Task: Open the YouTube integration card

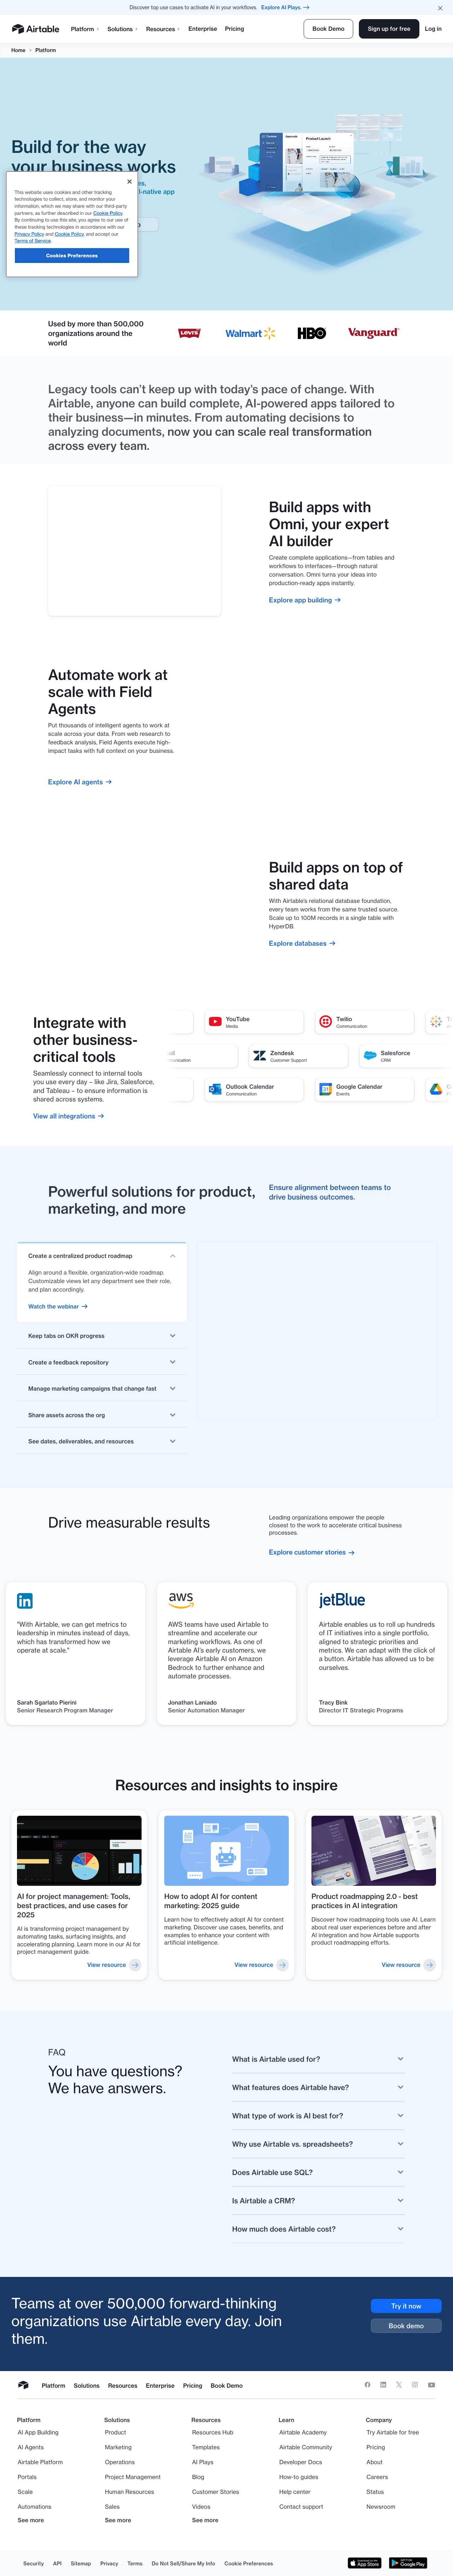Action: tap(254, 1022)
